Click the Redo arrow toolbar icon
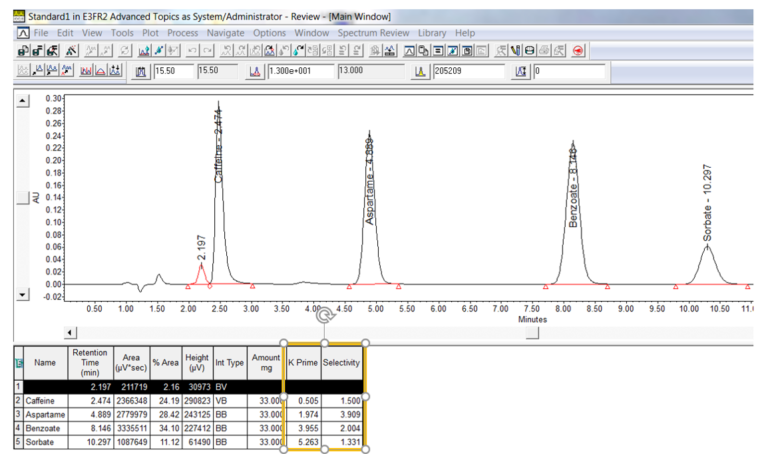This screenshot has width=768, height=454. point(208,50)
